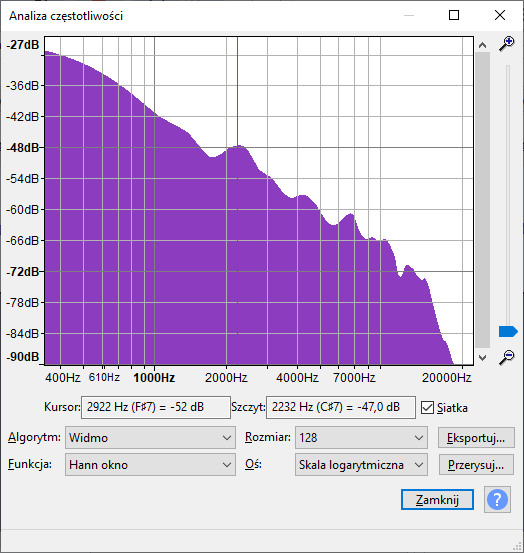Viewport: 524px width, 553px height.
Task: Click the -72dB axis label
Action: [23, 272]
